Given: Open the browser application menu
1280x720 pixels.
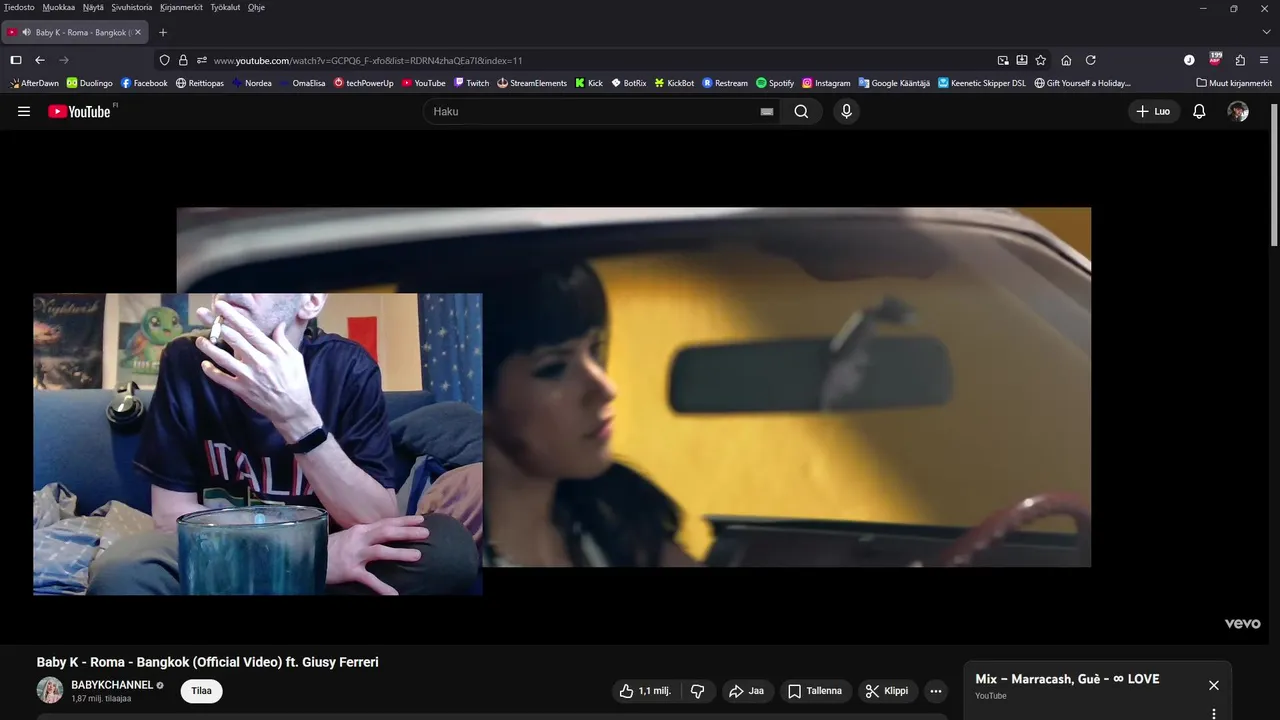Looking at the screenshot, I should coord(1265,60).
